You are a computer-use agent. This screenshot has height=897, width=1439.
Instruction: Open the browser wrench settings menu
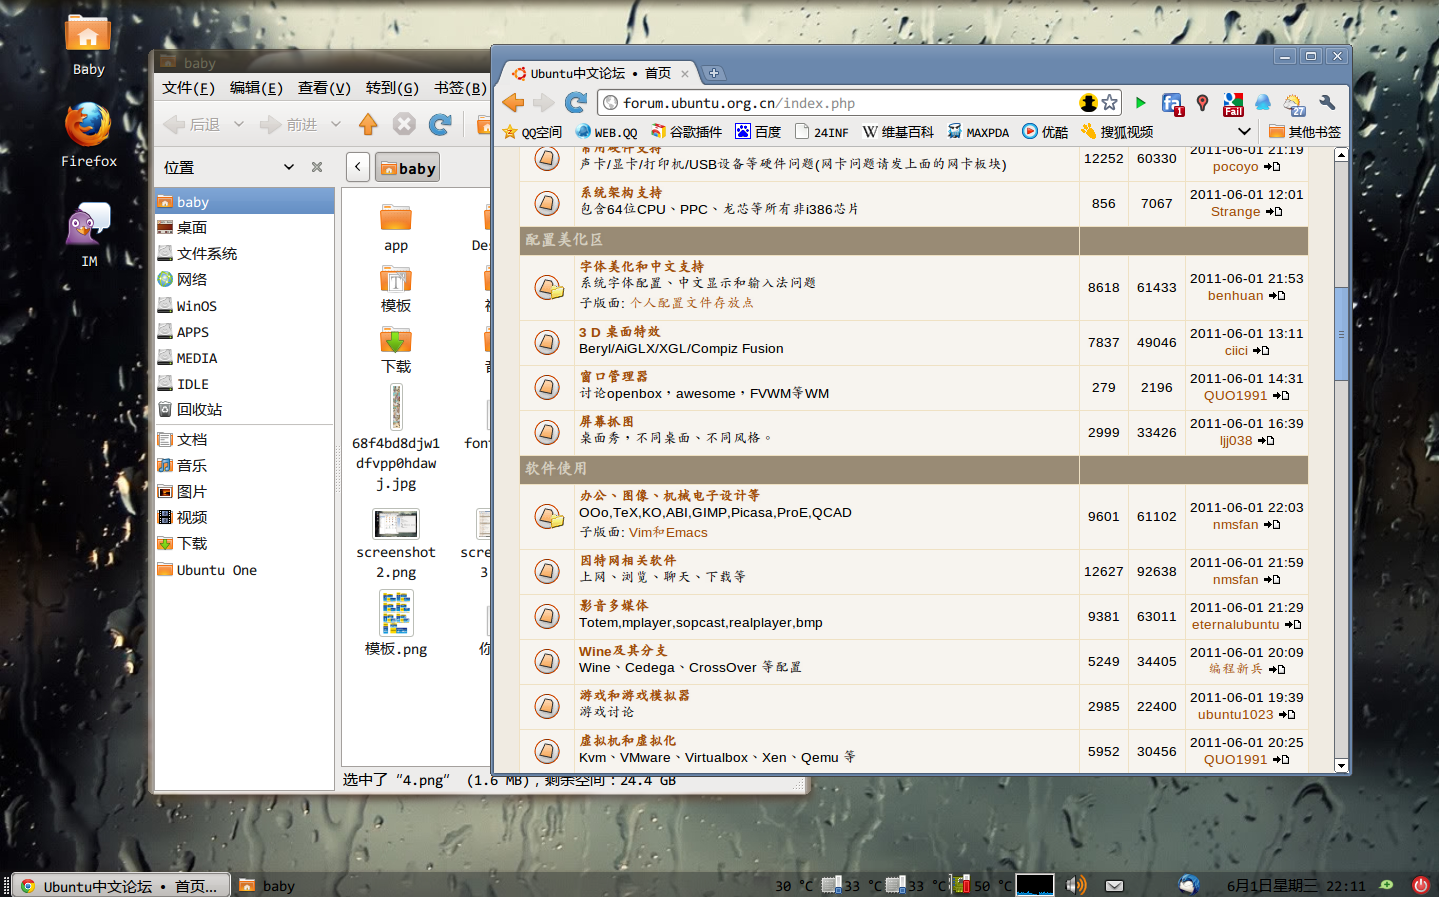tap(1327, 103)
